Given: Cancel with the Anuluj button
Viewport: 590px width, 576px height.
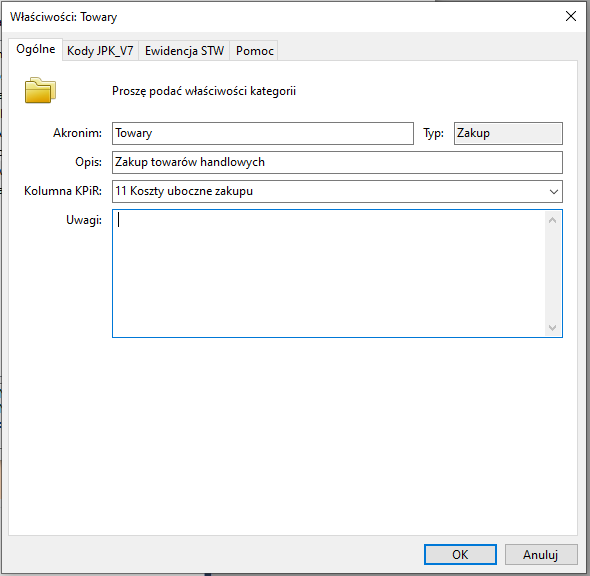Looking at the screenshot, I should [541, 554].
